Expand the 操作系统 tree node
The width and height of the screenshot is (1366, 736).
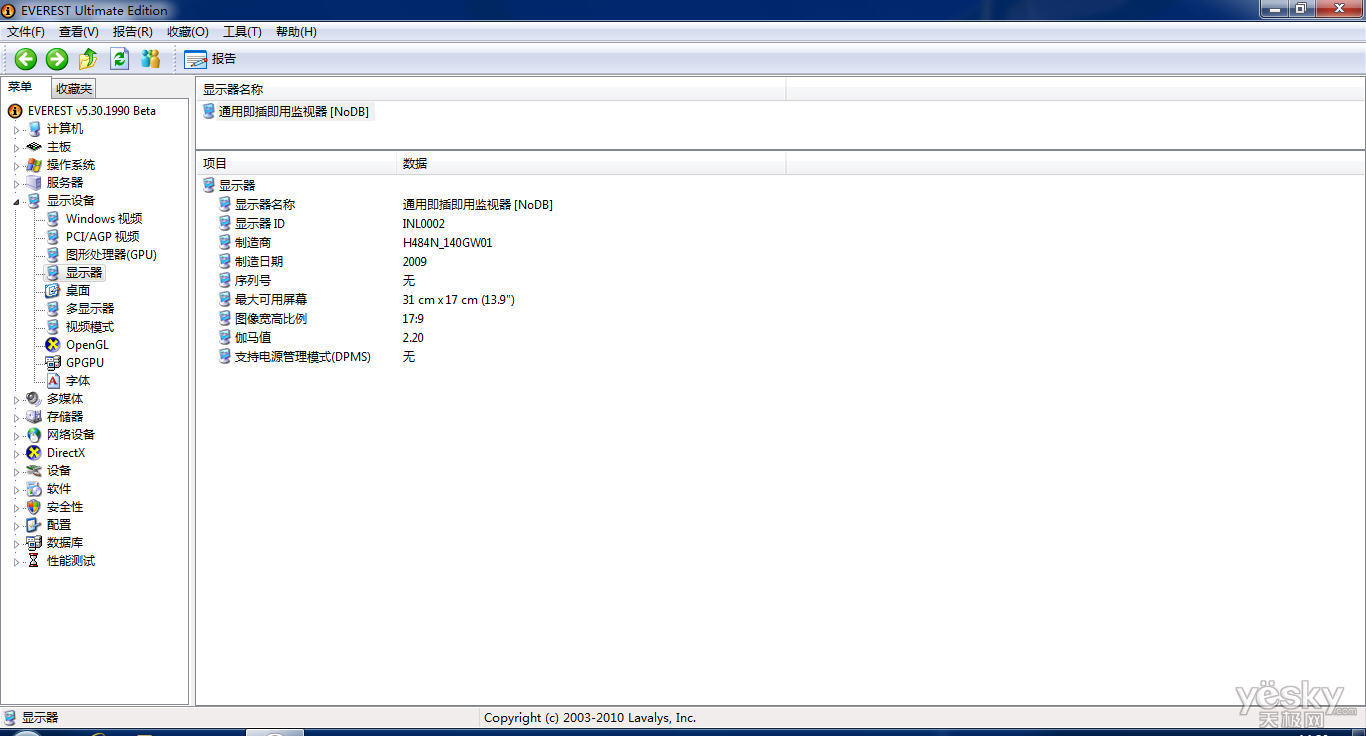(16, 165)
